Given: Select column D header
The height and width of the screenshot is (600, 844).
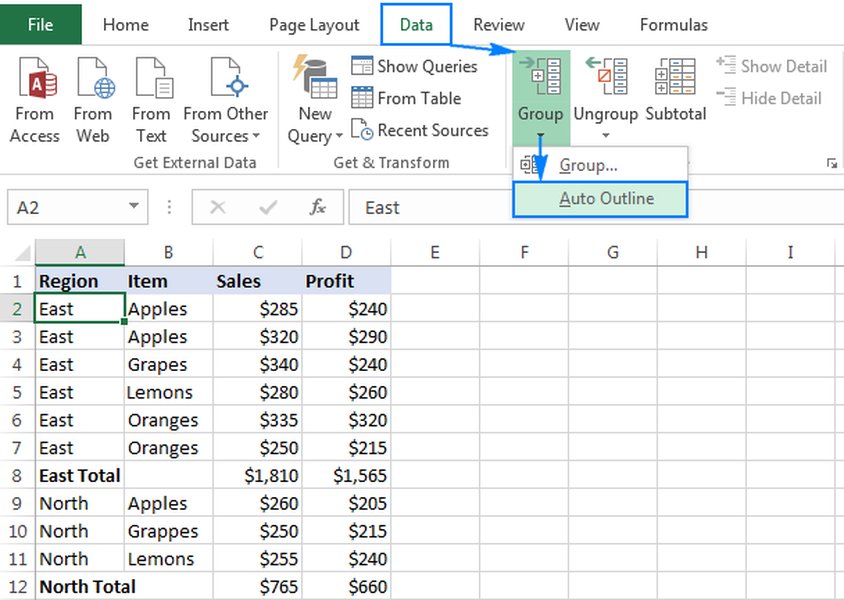Looking at the screenshot, I should coord(346,252).
